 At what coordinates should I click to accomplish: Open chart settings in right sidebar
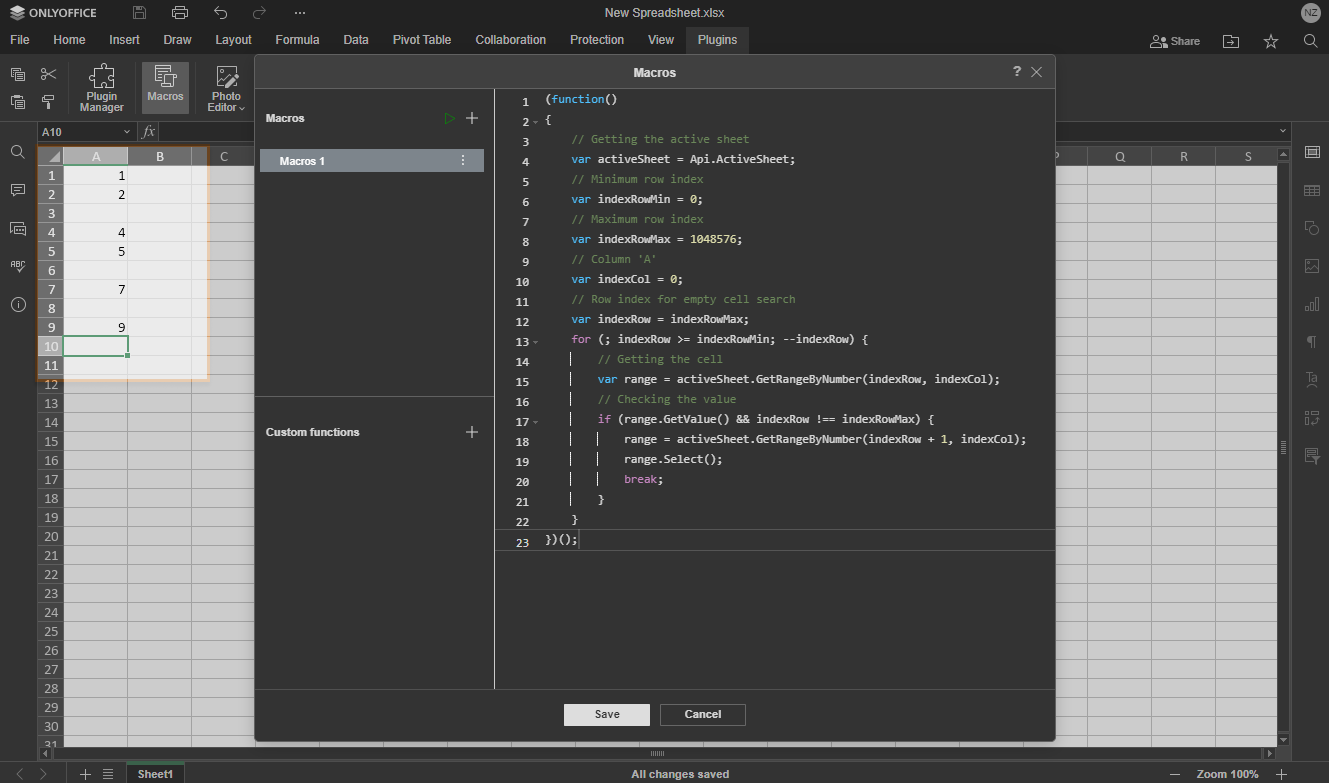(1312, 304)
